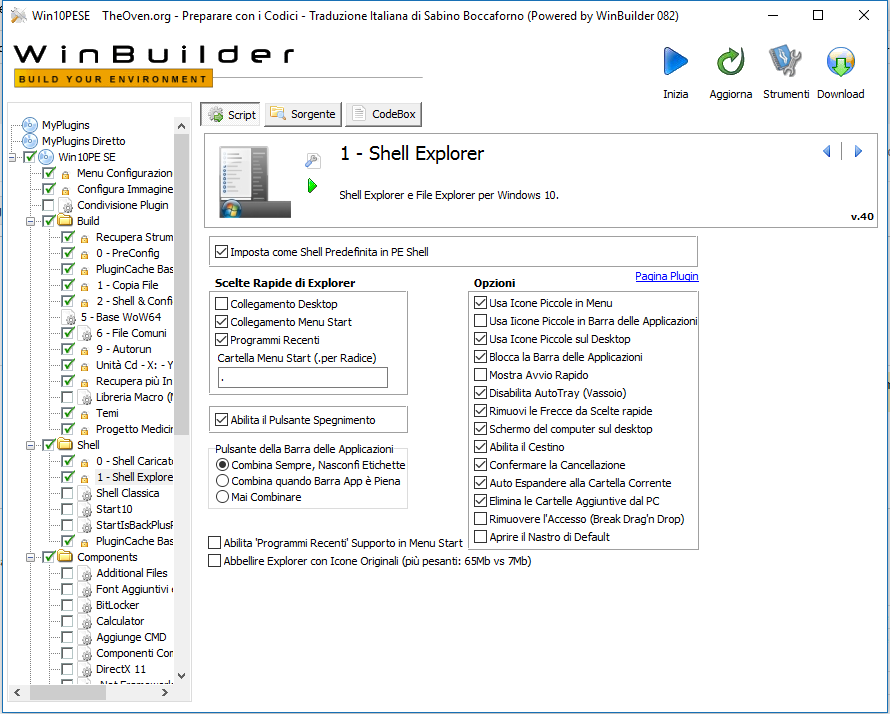The width and height of the screenshot is (890, 714).
Task: Toggle Programmi Recenti checkbox
Action: pos(221,340)
